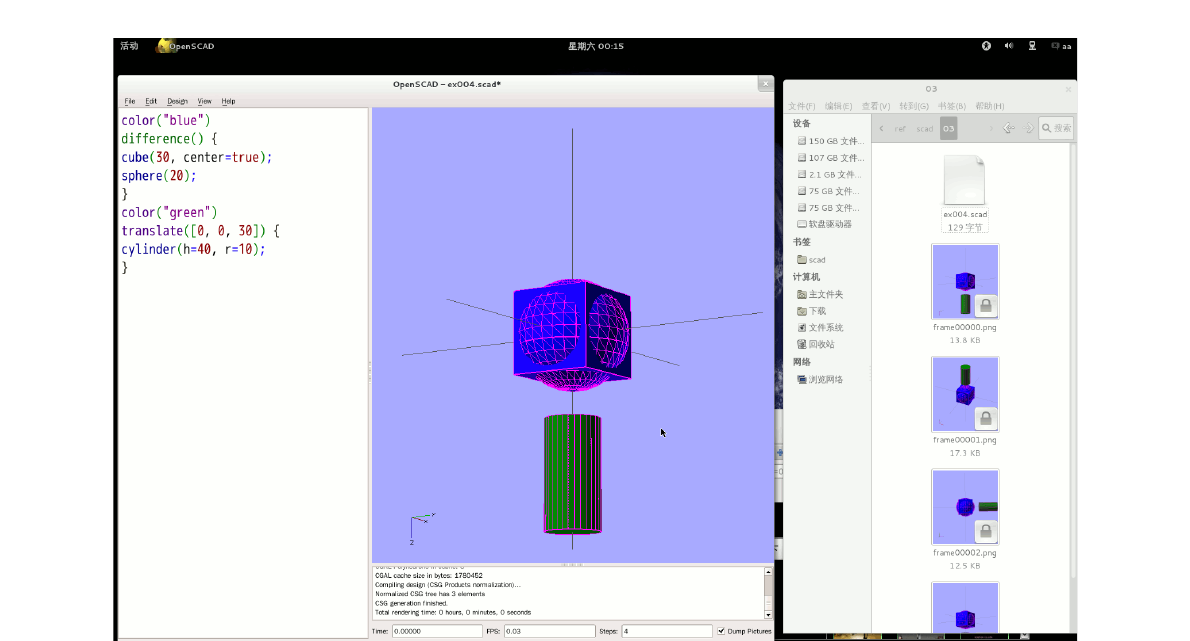Click the 搜索 search button
1190x641 pixels.
1056,128
